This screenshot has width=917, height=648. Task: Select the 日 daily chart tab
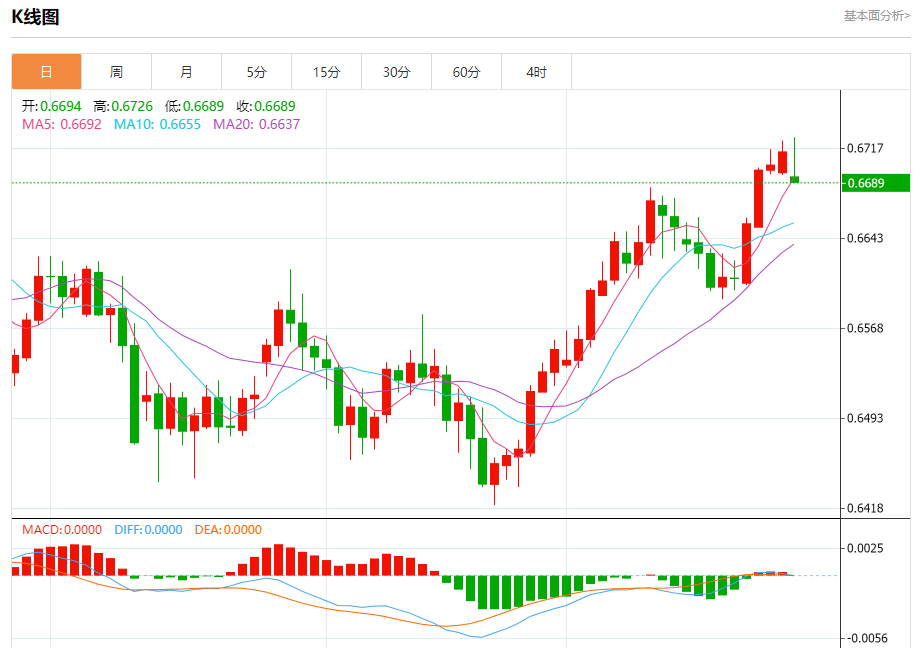coord(46,72)
